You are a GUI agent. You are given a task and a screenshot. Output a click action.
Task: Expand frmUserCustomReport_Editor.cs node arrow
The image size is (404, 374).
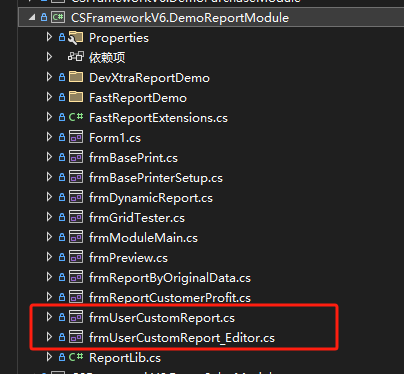[49, 337]
